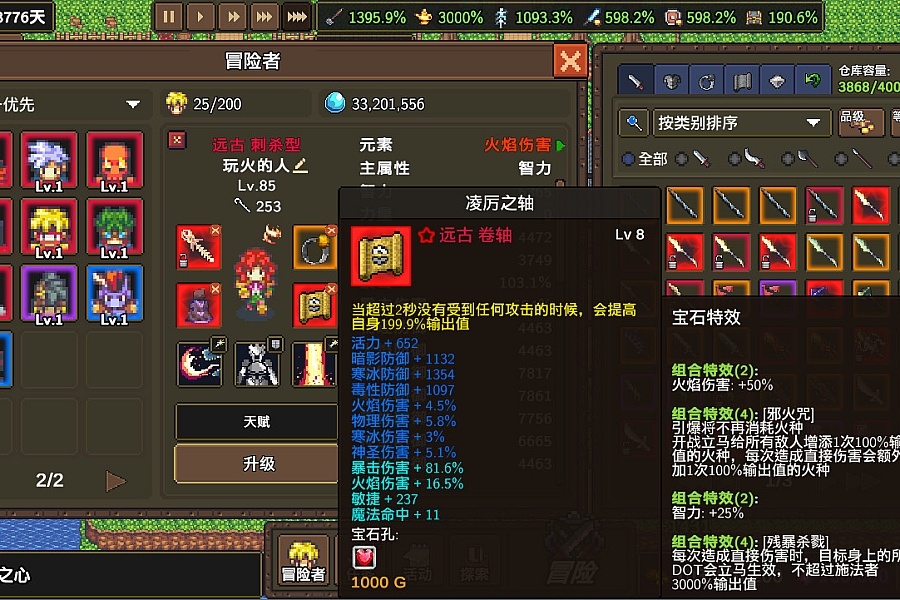Select the axe weapon type filter
Image resolution: width=900 pixels, height=600 pixels.
(801, 158)
